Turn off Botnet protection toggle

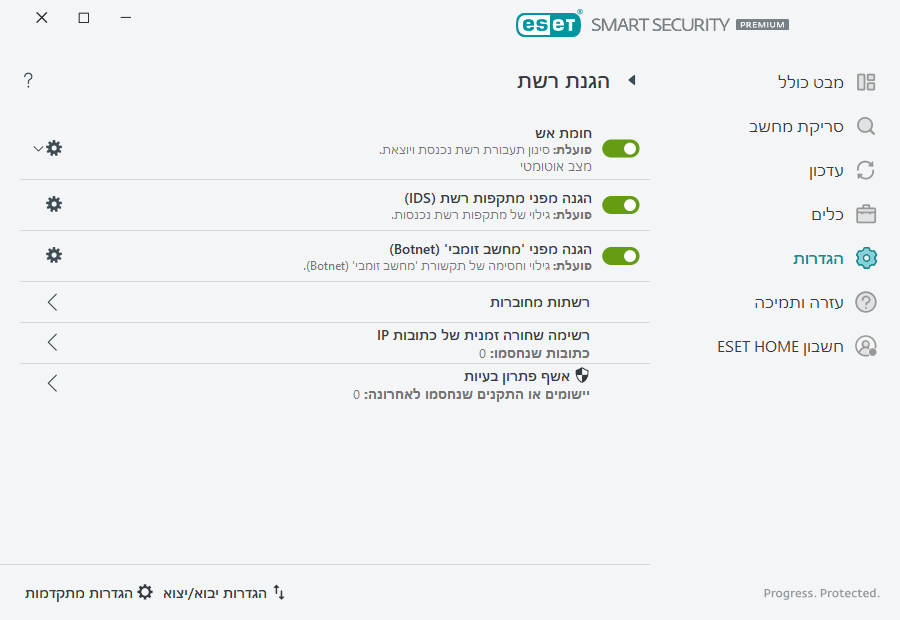pos(620,255)
